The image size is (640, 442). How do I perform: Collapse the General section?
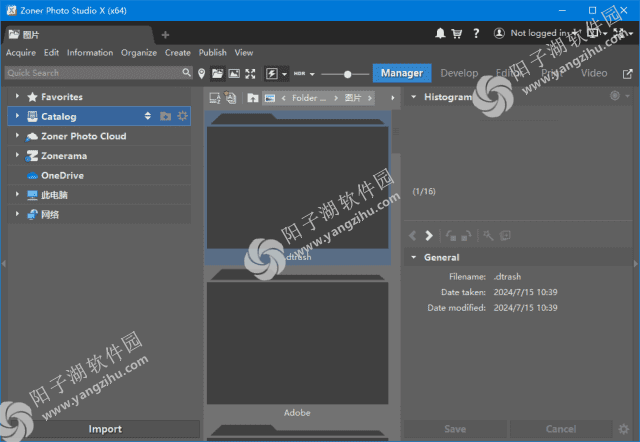tap(413, 258)
